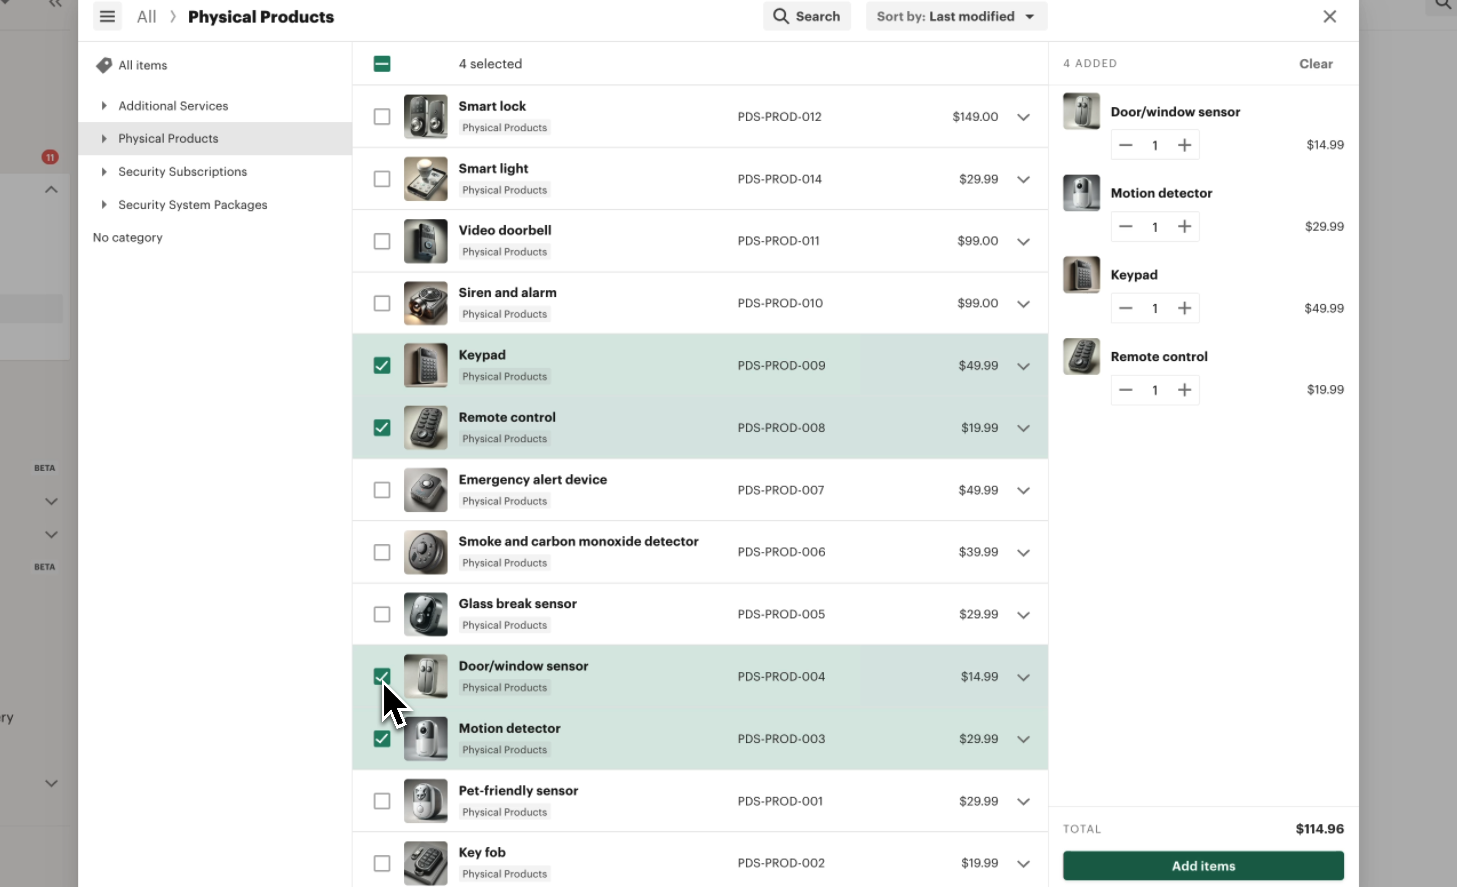Expand the Video doorbell row chevron

1023,242
